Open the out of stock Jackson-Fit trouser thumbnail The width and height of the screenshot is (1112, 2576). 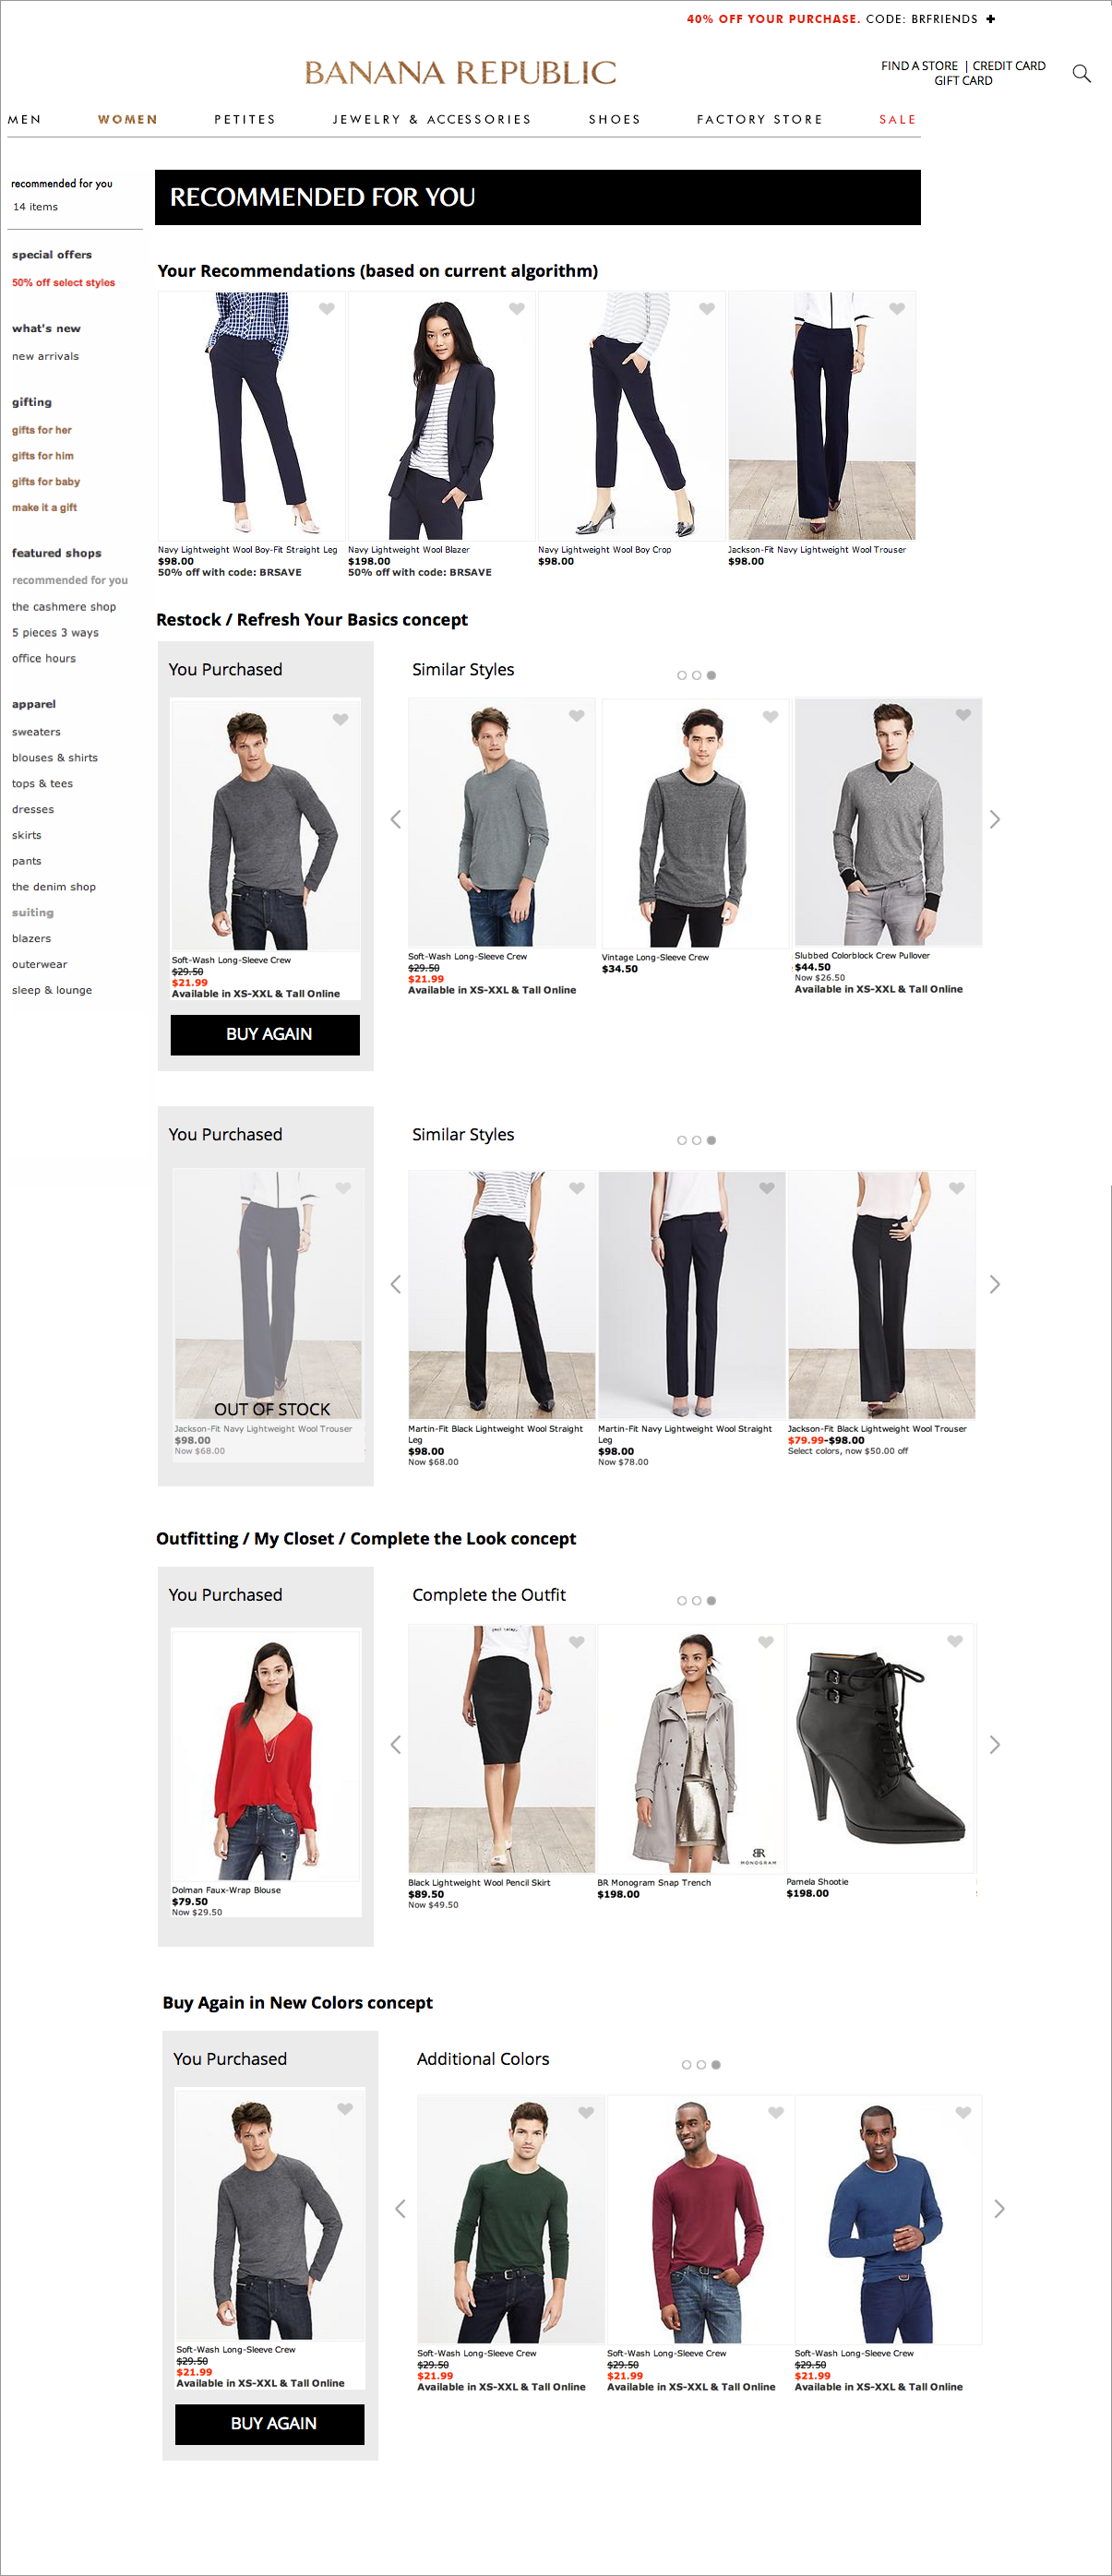pyautogui.click(x=269, y=1294)
